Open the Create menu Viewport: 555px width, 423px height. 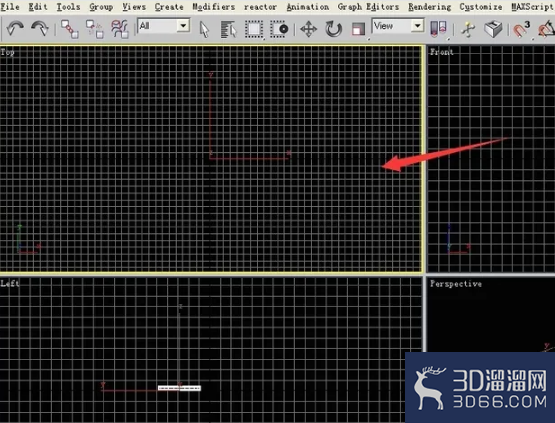[x=169, y=7]
